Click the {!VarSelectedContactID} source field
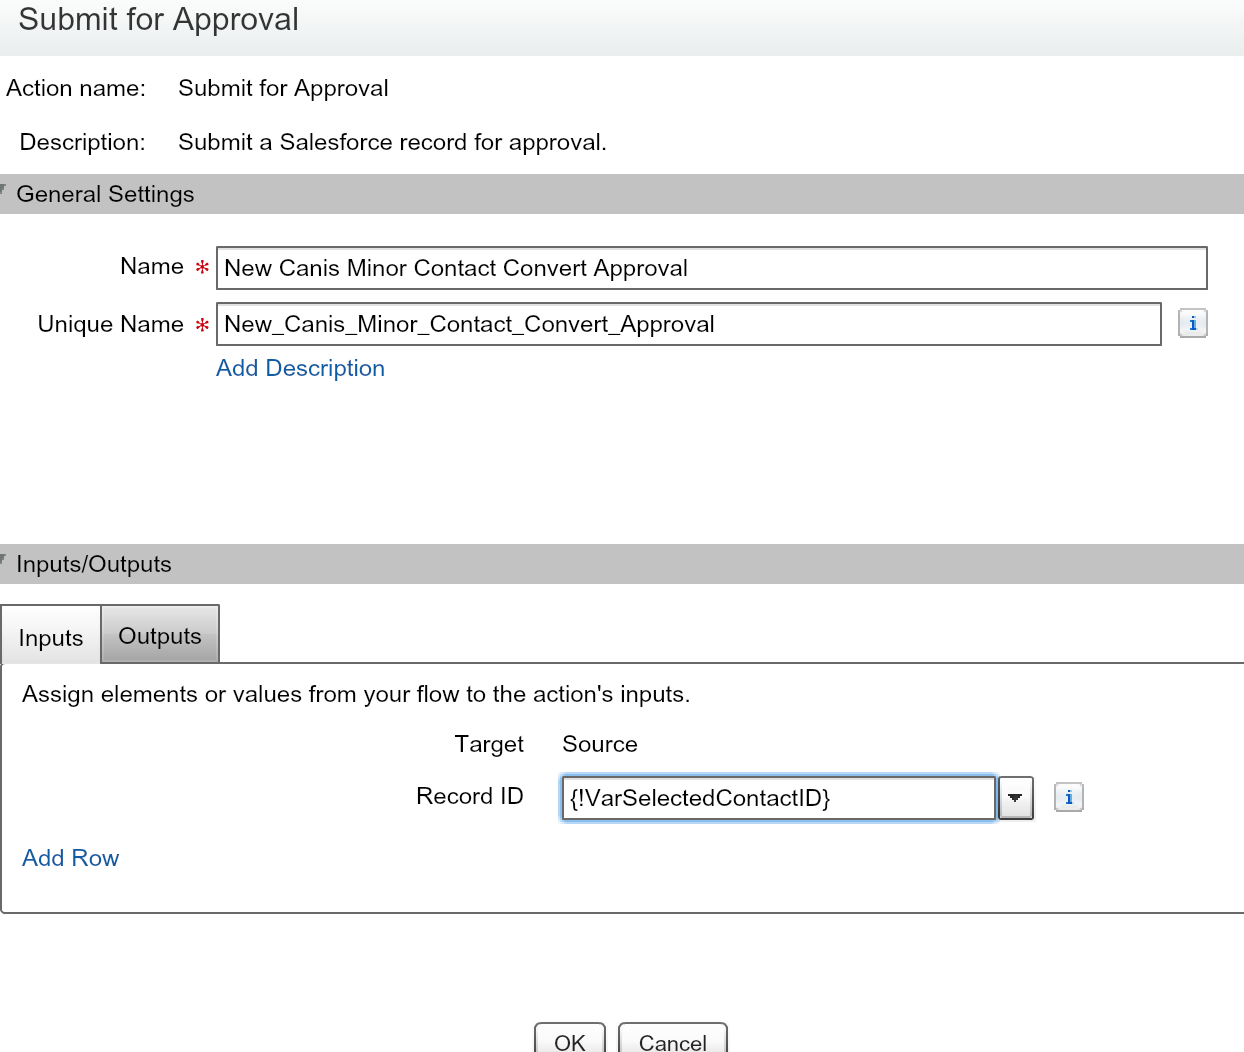 click(x=778, y=798)
